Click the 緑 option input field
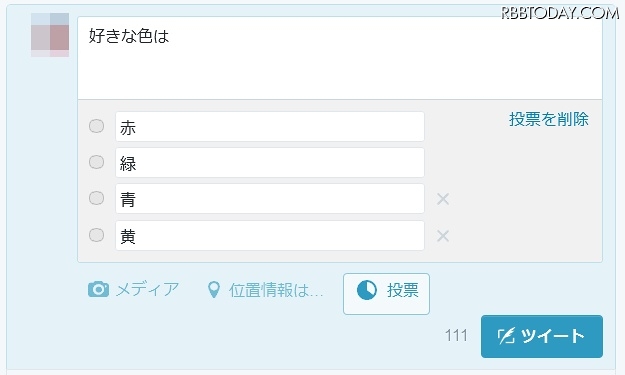 pyautogui.click(x=270, y=163)
